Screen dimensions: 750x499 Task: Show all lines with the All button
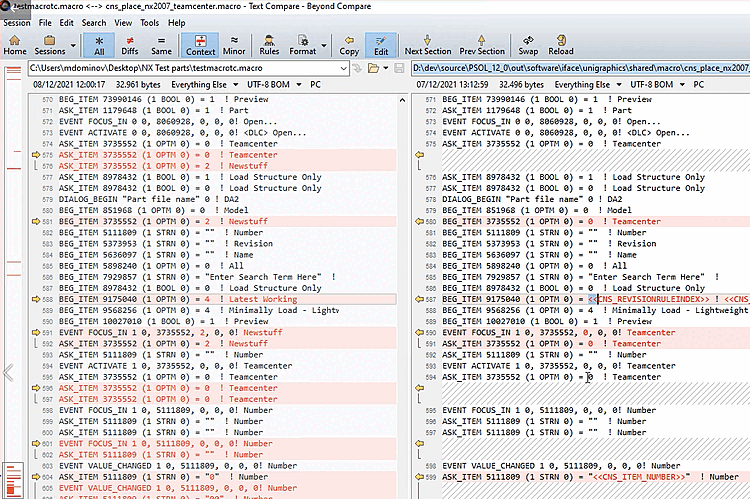point(98,44)
